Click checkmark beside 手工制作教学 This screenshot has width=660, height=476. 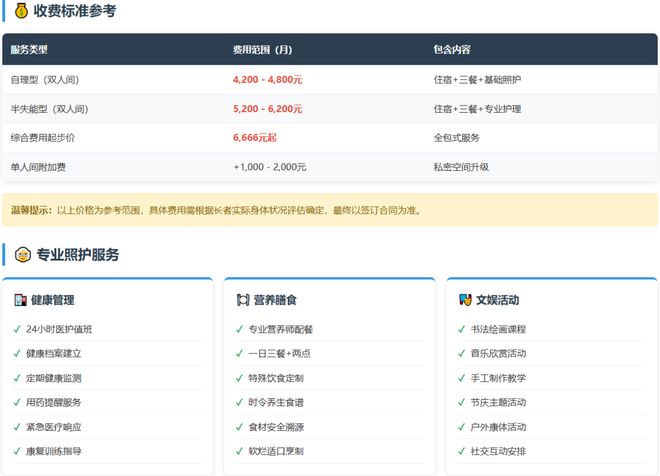pos(462,378)
